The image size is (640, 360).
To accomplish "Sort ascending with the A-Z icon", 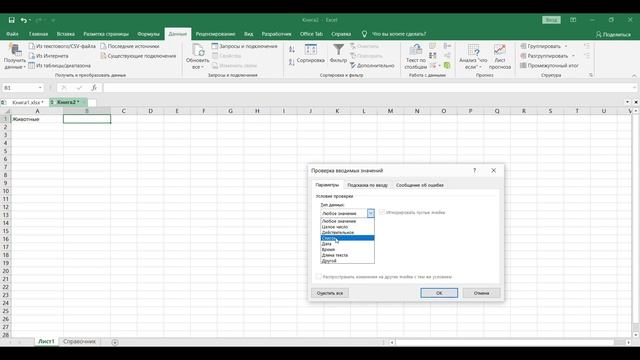I will 292,49.
